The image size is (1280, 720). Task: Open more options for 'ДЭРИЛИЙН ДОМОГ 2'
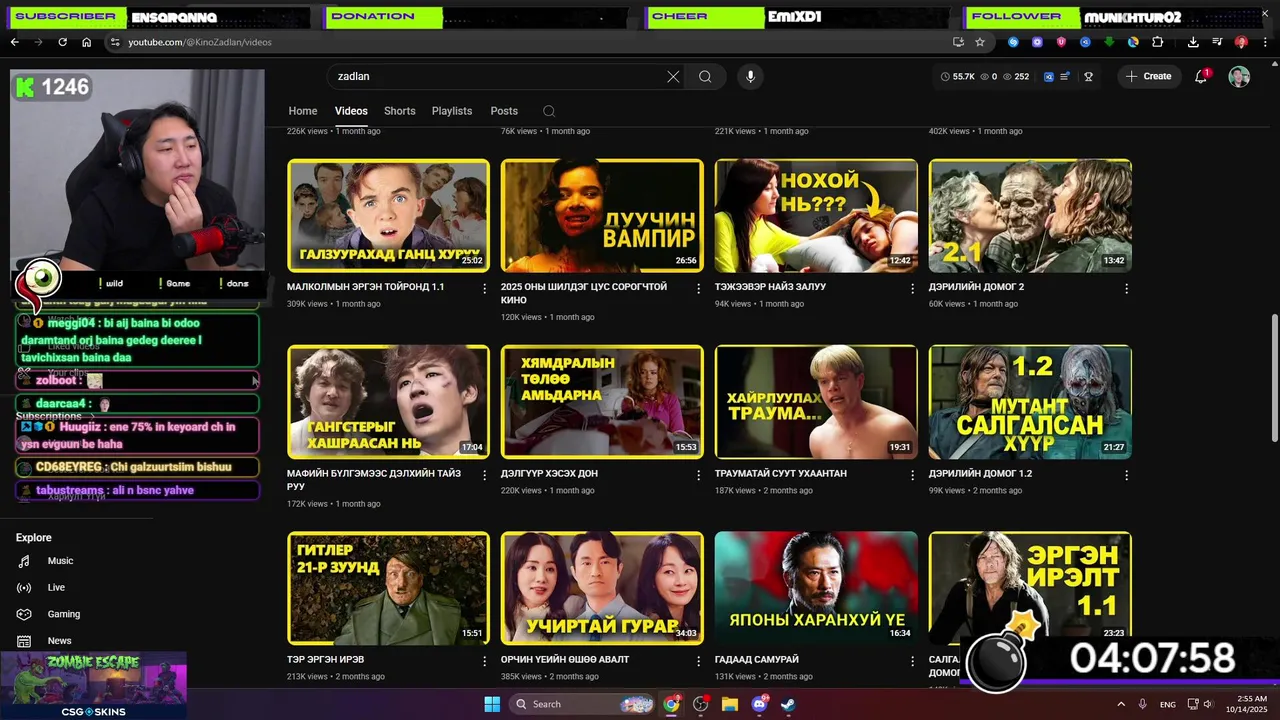(x=1126, y=288)
